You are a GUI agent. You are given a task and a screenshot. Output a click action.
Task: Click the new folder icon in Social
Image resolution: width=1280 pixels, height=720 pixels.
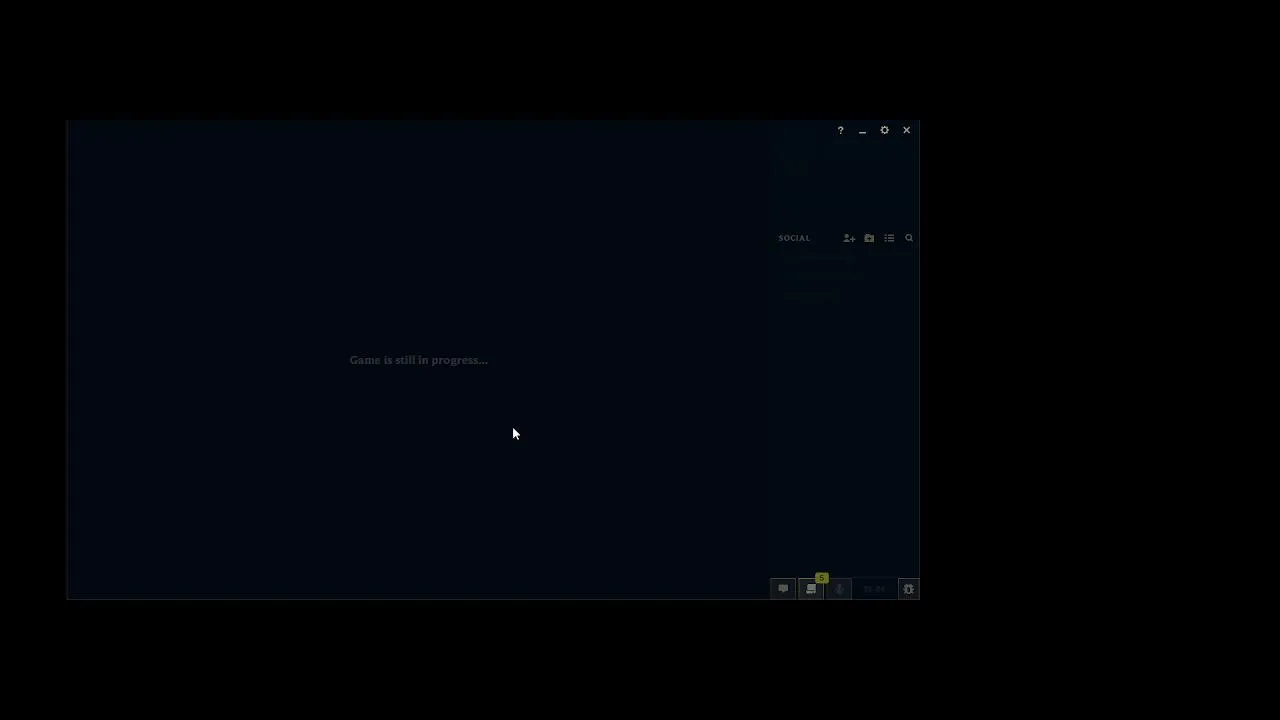[x=869, y=238]
